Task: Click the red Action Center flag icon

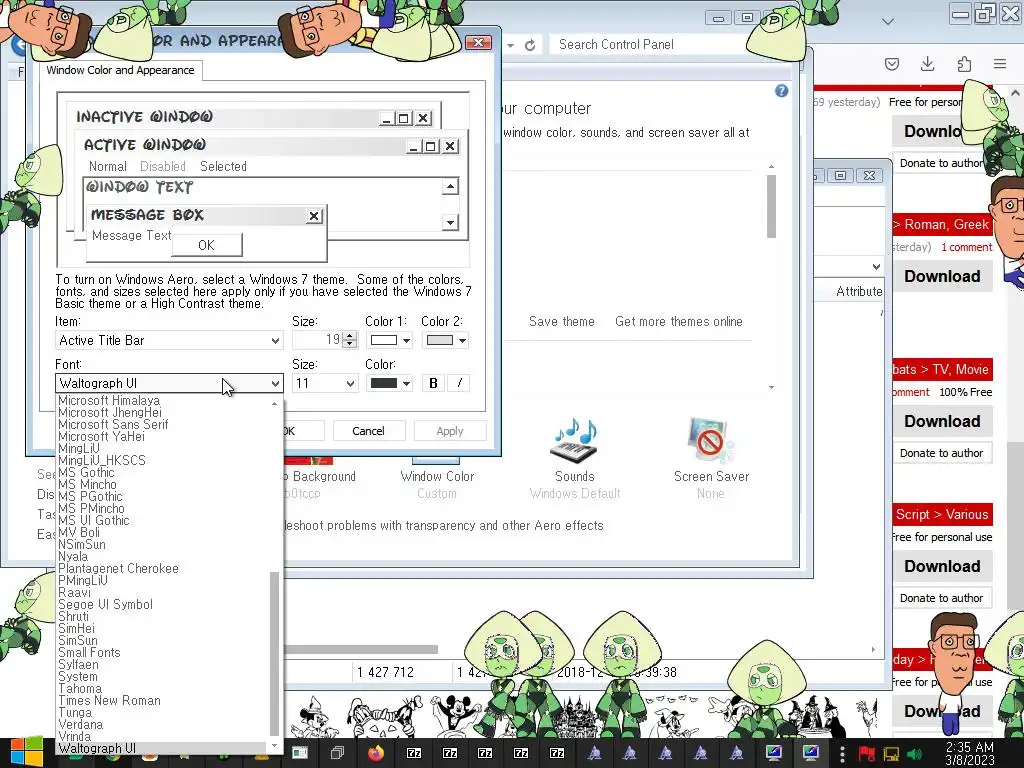Action: point(867,754)
